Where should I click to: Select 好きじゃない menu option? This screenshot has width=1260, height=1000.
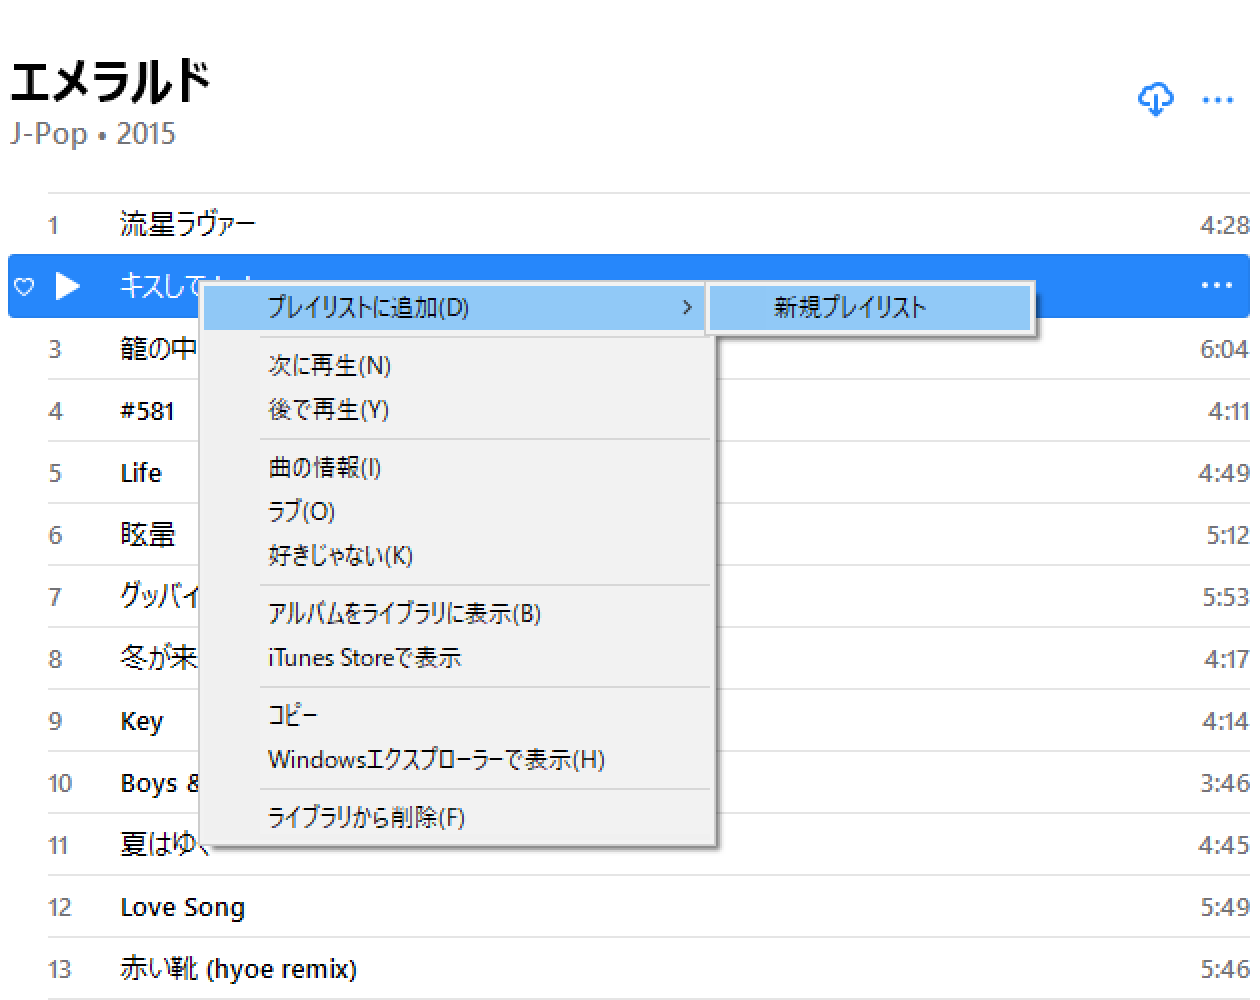pos(340,556)
